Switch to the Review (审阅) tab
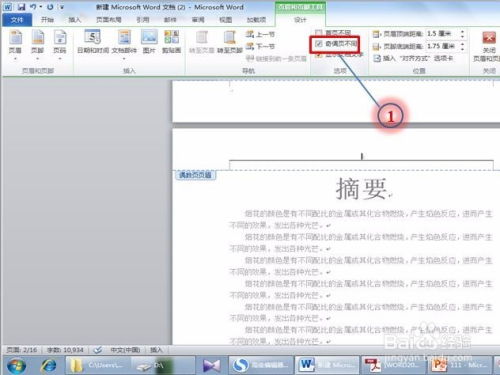 [198, 20]
